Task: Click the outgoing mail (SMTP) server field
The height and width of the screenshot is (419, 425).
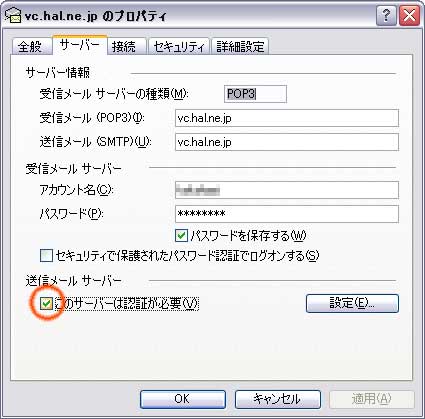Action: click(x=287, y=142)
